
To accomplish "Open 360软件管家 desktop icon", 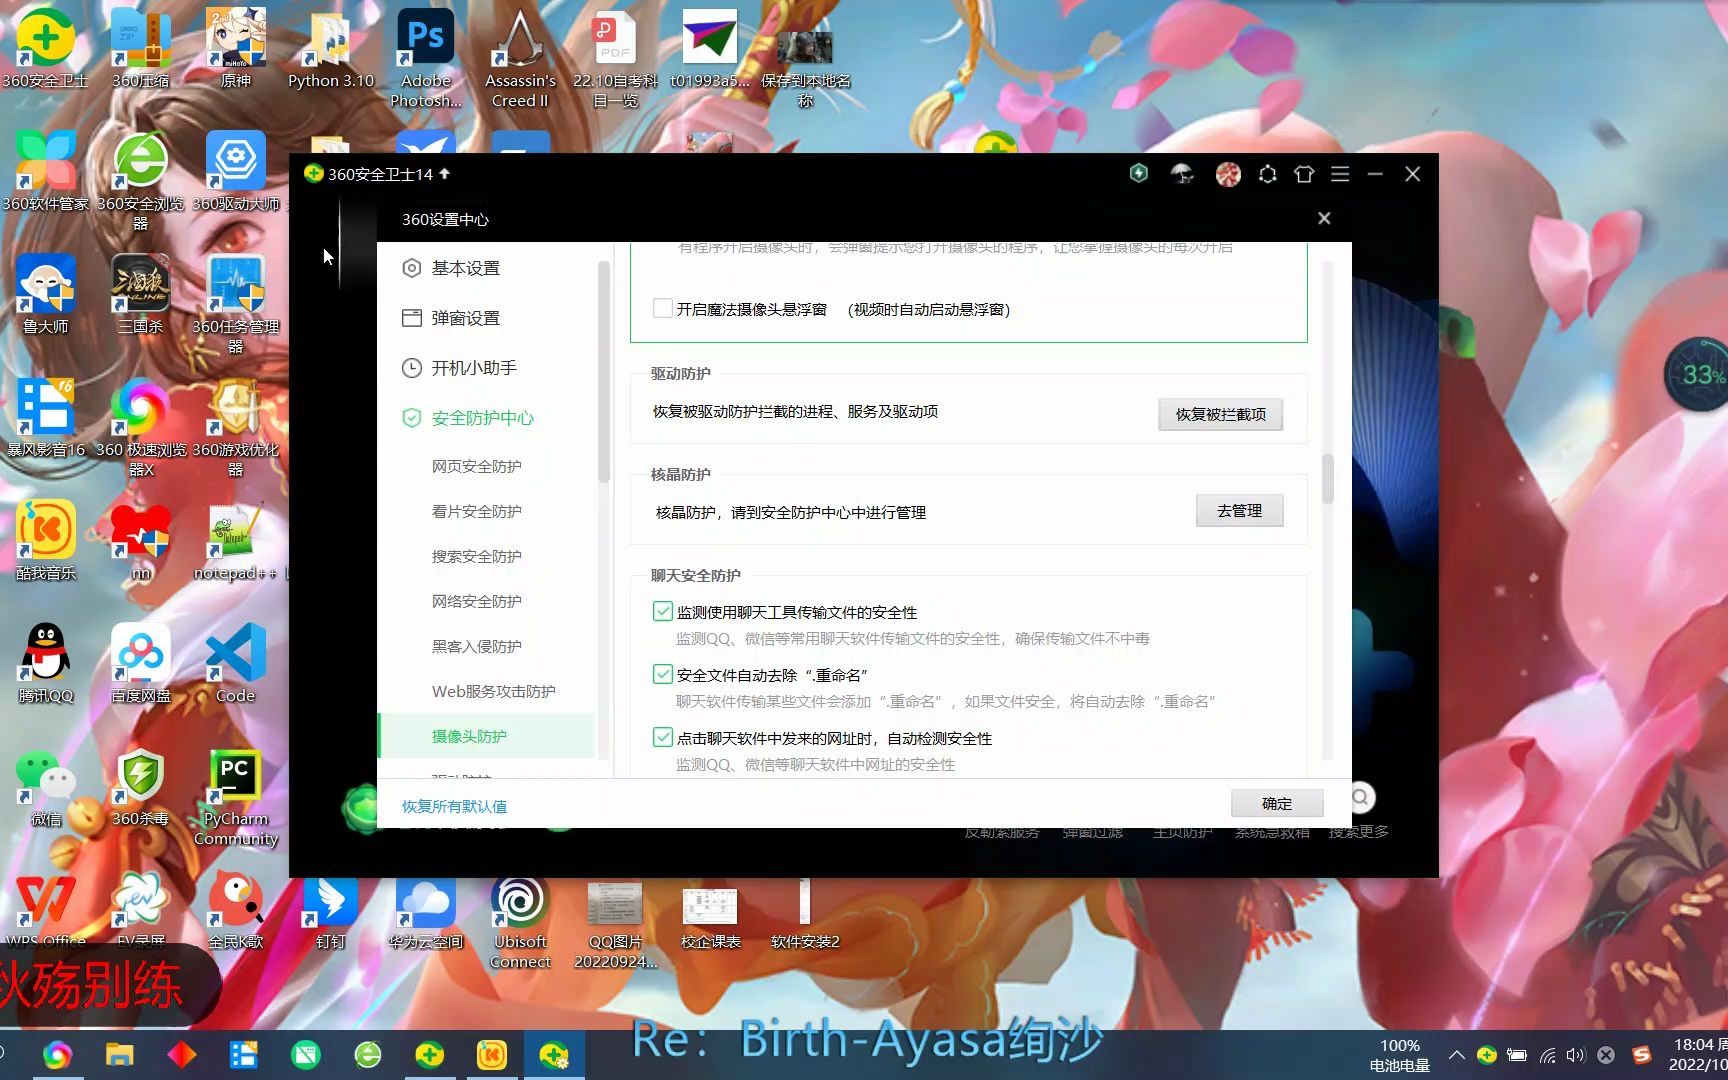I will point(45,171).
